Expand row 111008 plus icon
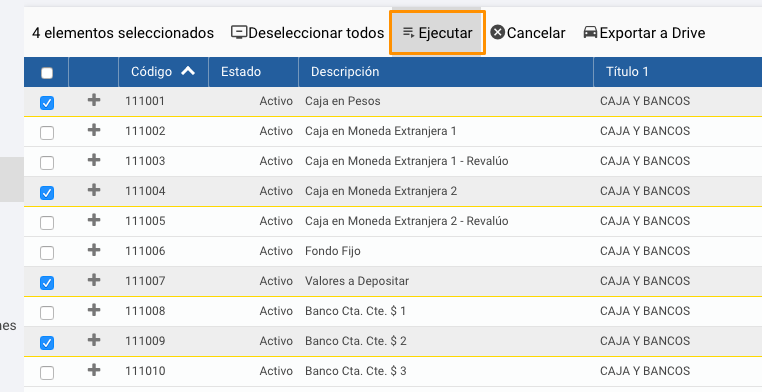The width and height of the screenshot is (762, 392). pos(94,310)
